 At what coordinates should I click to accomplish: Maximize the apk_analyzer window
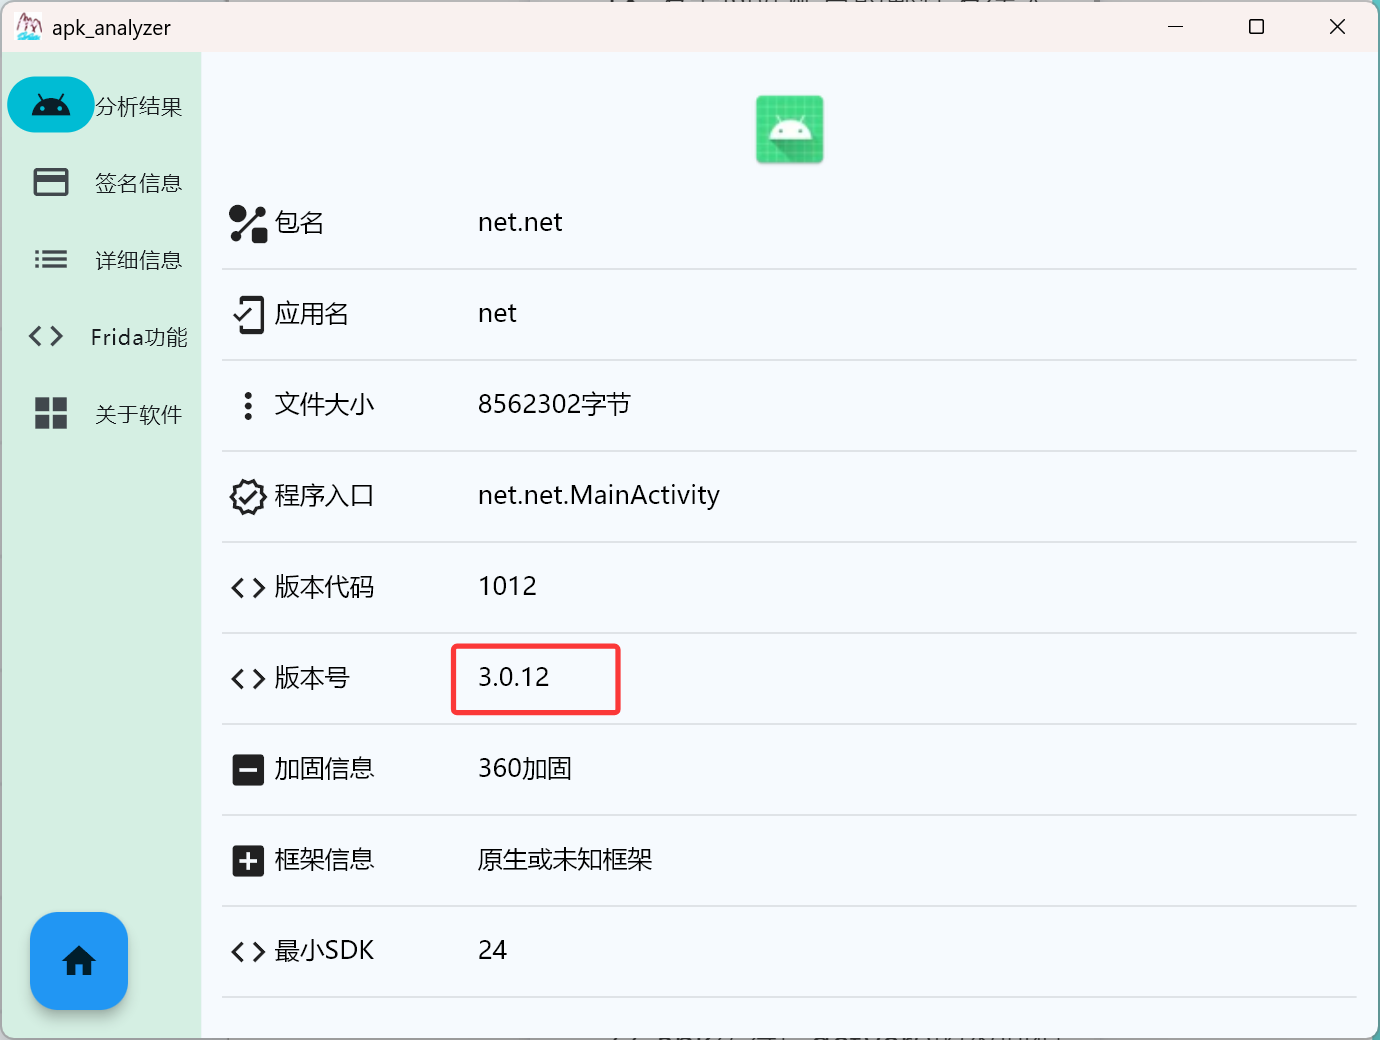(1257, 27)
